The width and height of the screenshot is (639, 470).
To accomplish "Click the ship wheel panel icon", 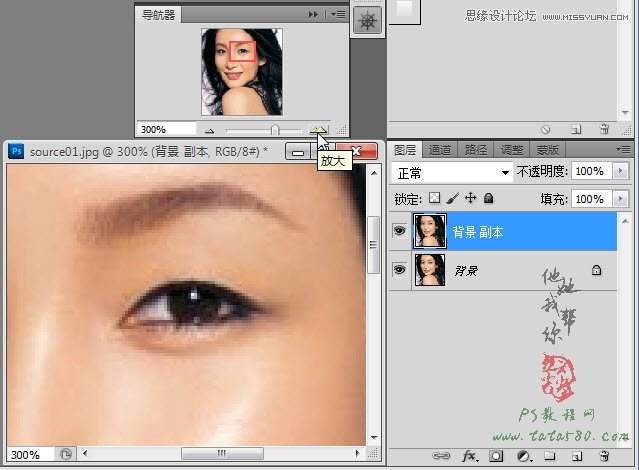I will (x=367, y=20).
